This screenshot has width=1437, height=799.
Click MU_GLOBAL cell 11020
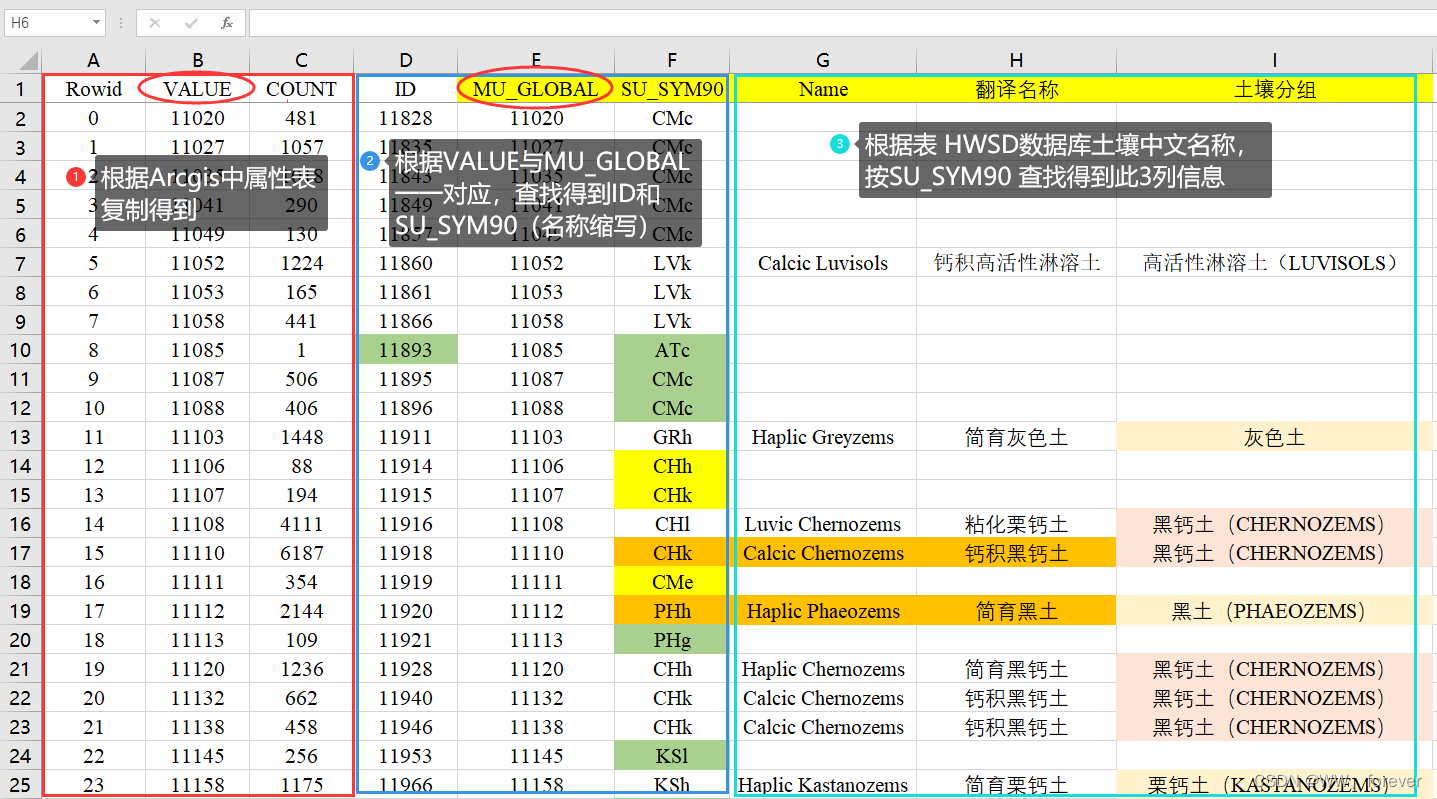pyautogui.click(x=536, y=118)
